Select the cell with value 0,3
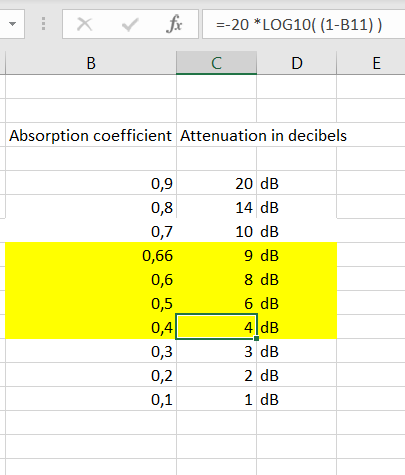 (x=91, y=351)
